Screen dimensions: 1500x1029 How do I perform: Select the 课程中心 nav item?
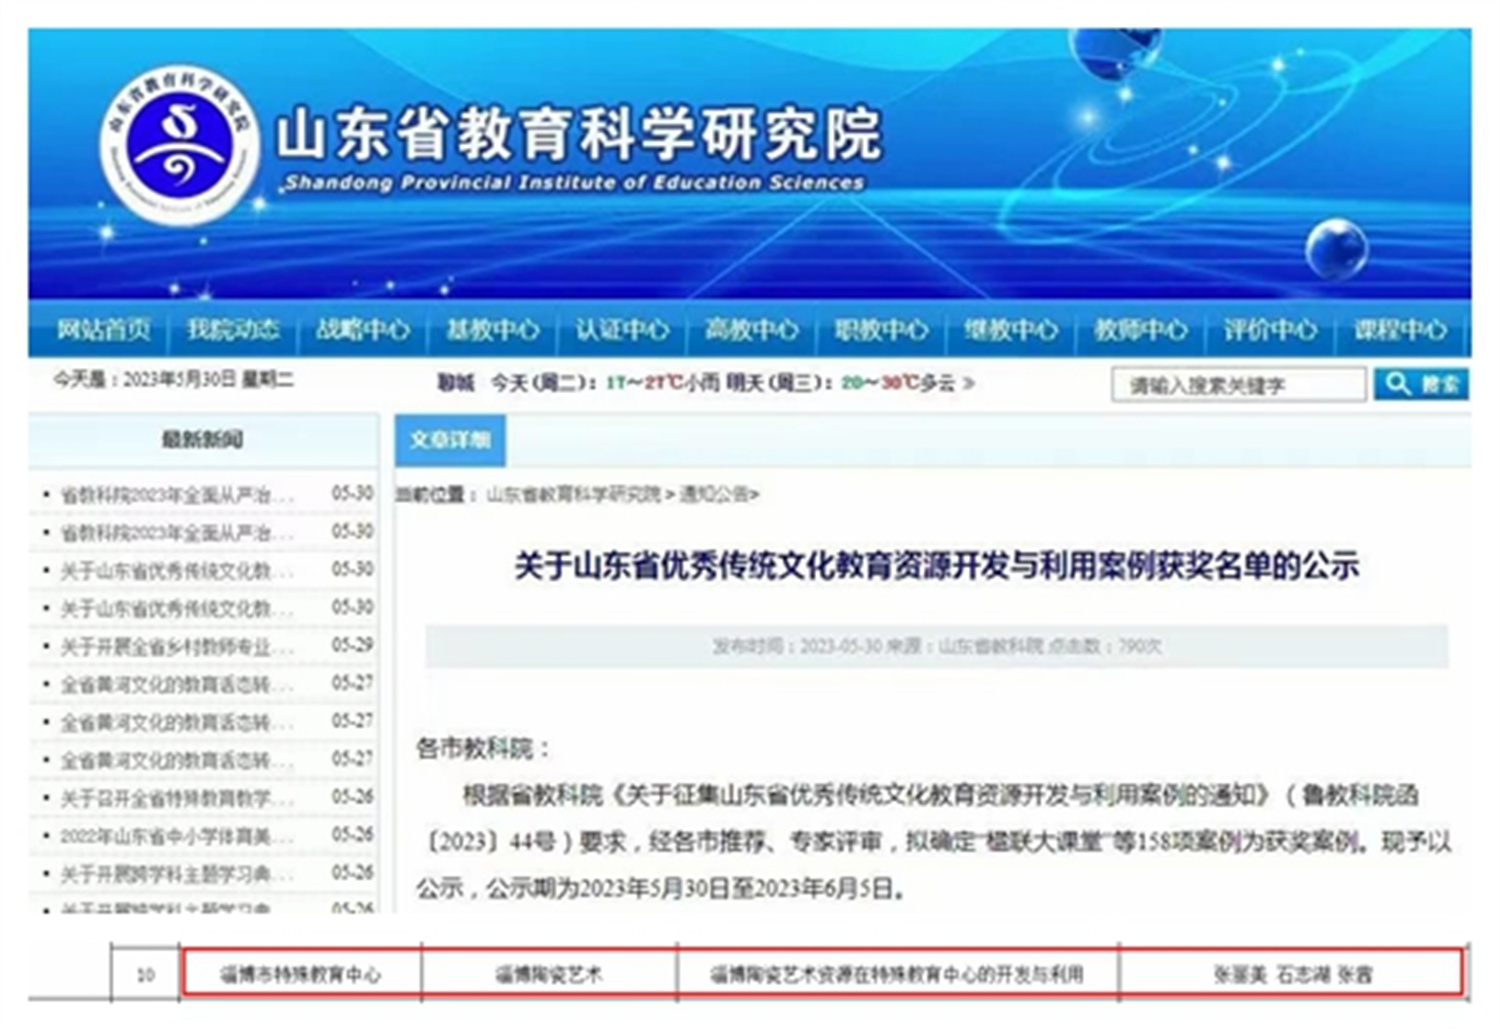tap(1400, 330)
